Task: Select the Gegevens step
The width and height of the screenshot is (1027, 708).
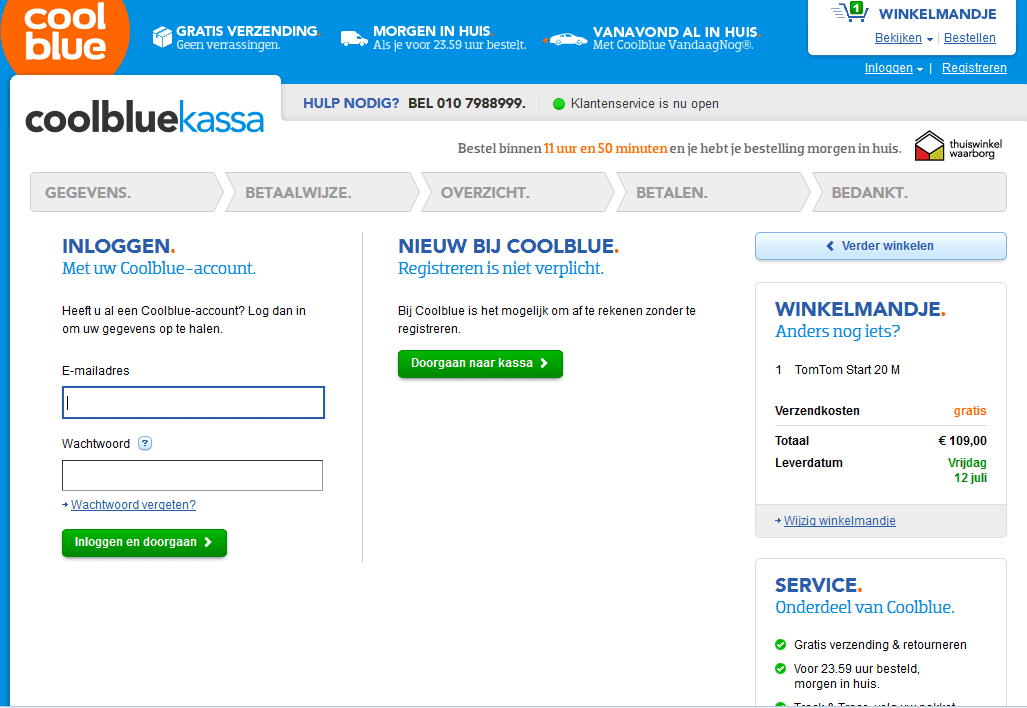Action: [x=126, y=193]
